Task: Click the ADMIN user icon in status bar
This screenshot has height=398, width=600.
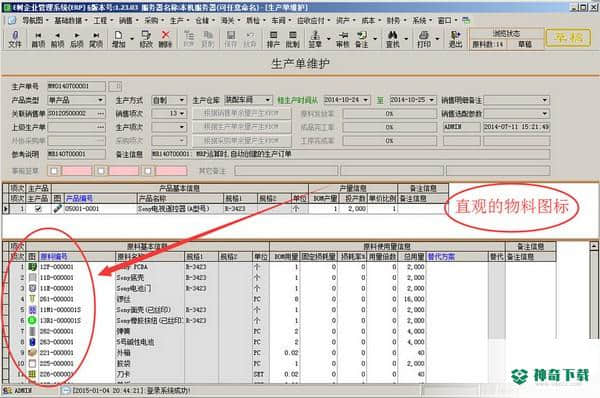Action: click(7, 391)
